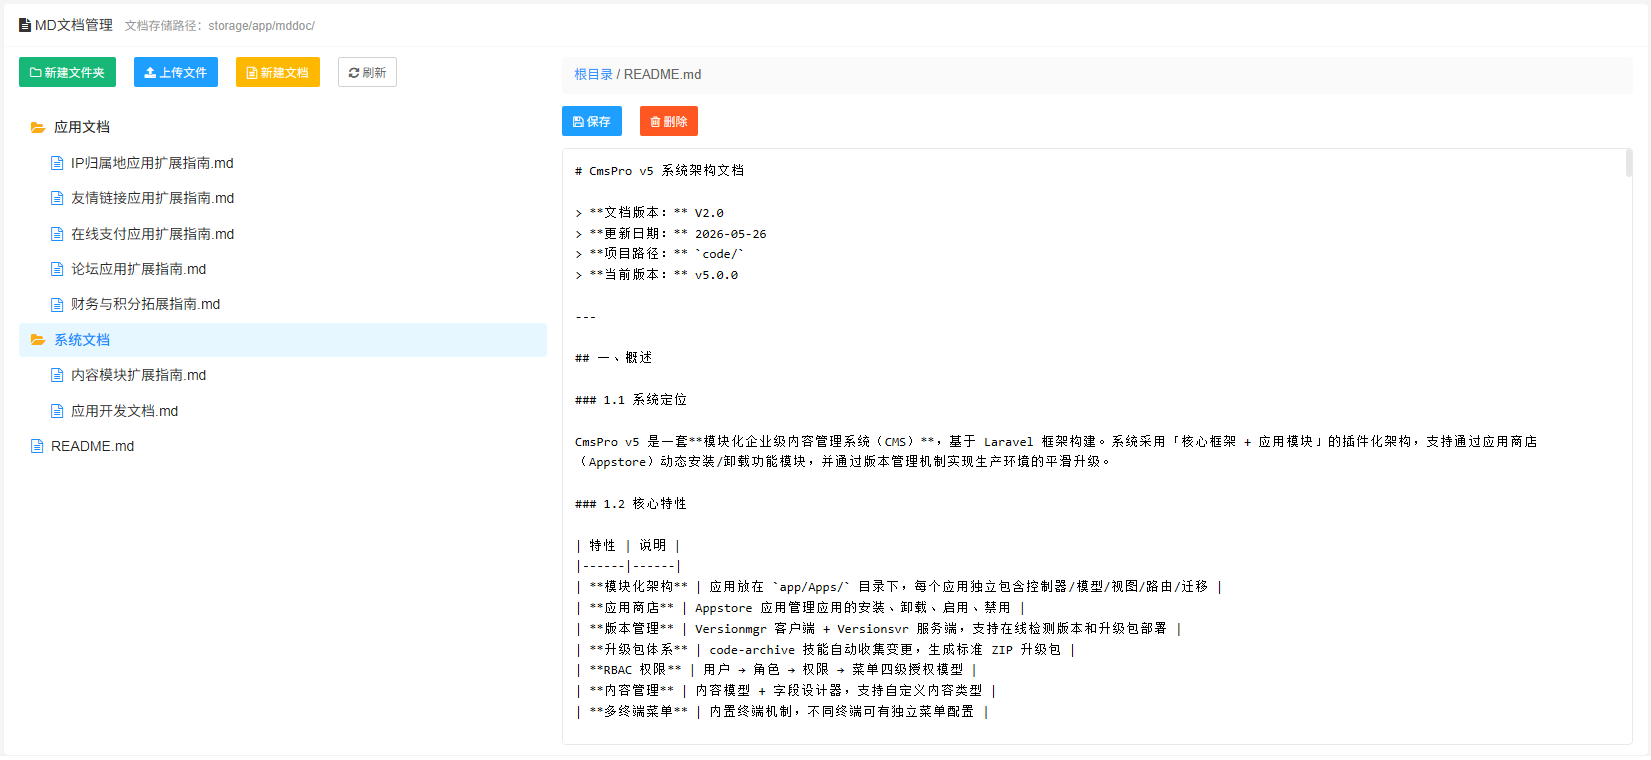Click the '内容管理' table row in editor

(x=786, y=691)
